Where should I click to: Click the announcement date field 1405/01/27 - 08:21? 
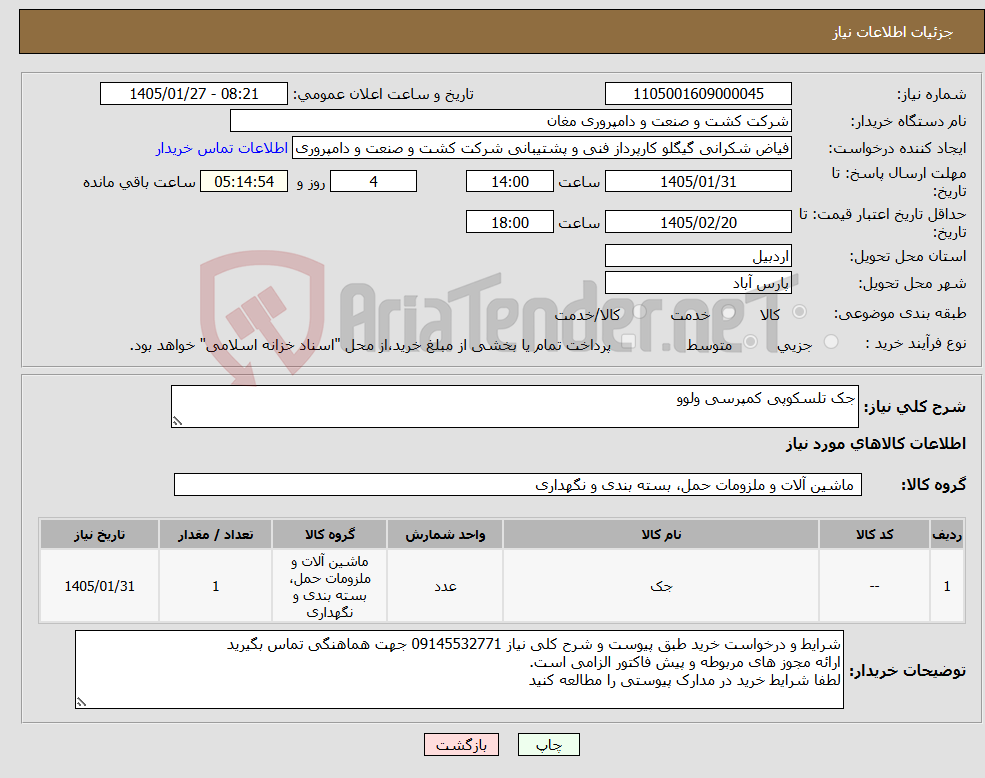pos(193,94)
